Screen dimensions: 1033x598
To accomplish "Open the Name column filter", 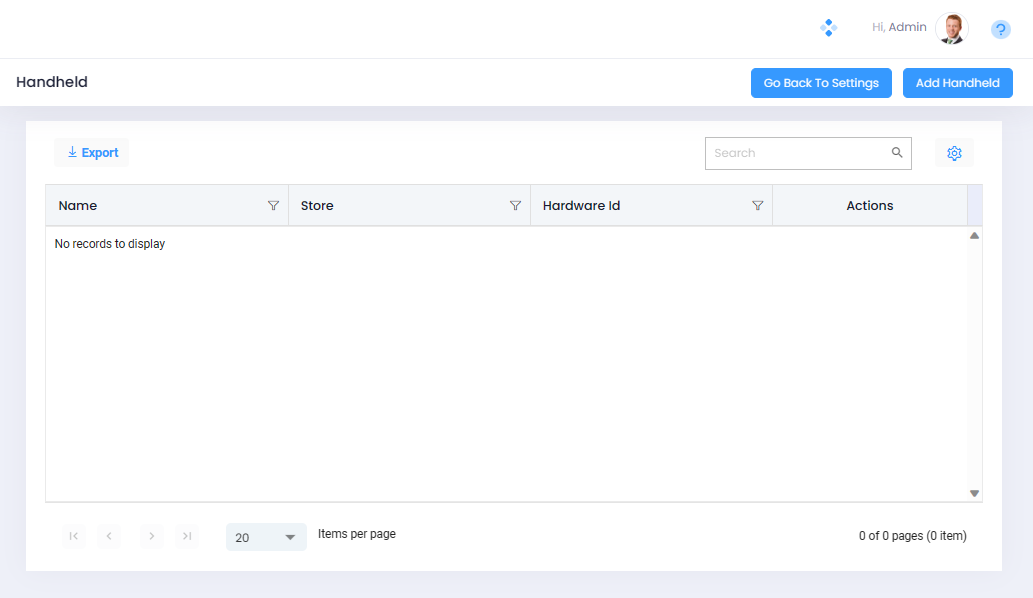I will pos(273,205).
